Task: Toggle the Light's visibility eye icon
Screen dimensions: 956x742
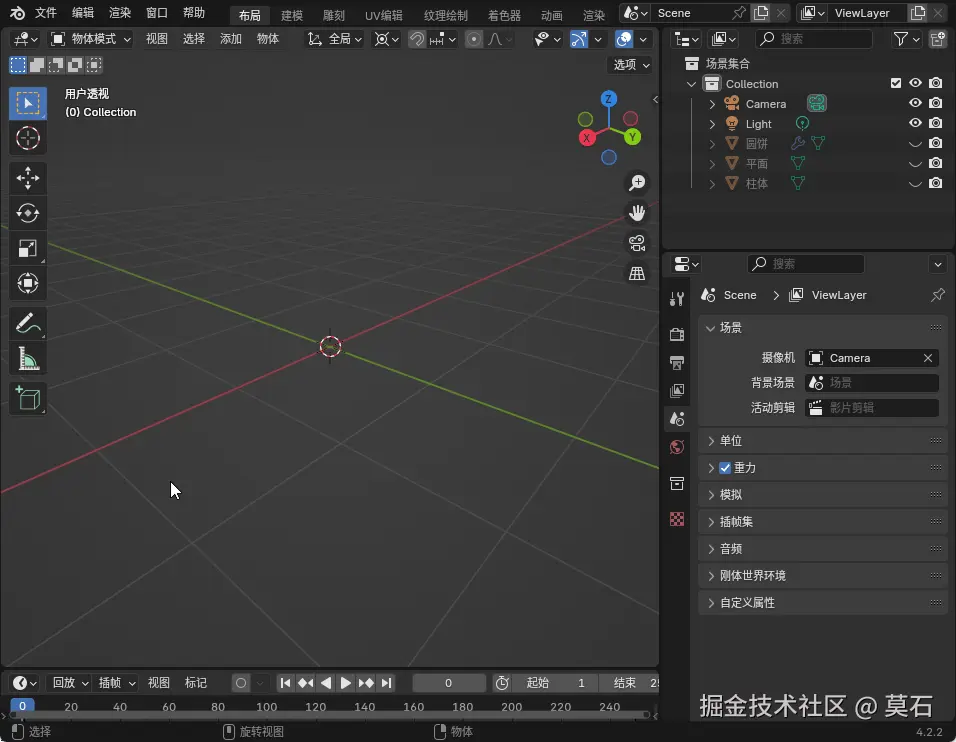Action: pos(914,123)
